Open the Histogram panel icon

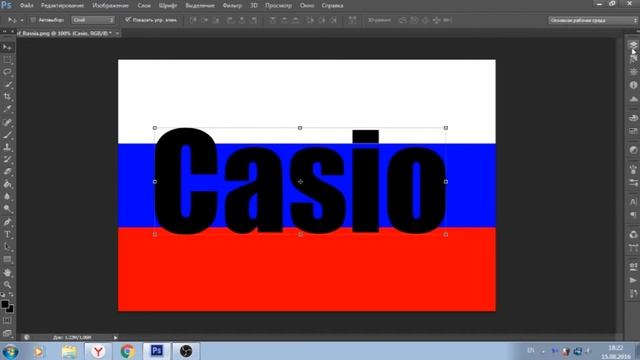tap(633, 99)
